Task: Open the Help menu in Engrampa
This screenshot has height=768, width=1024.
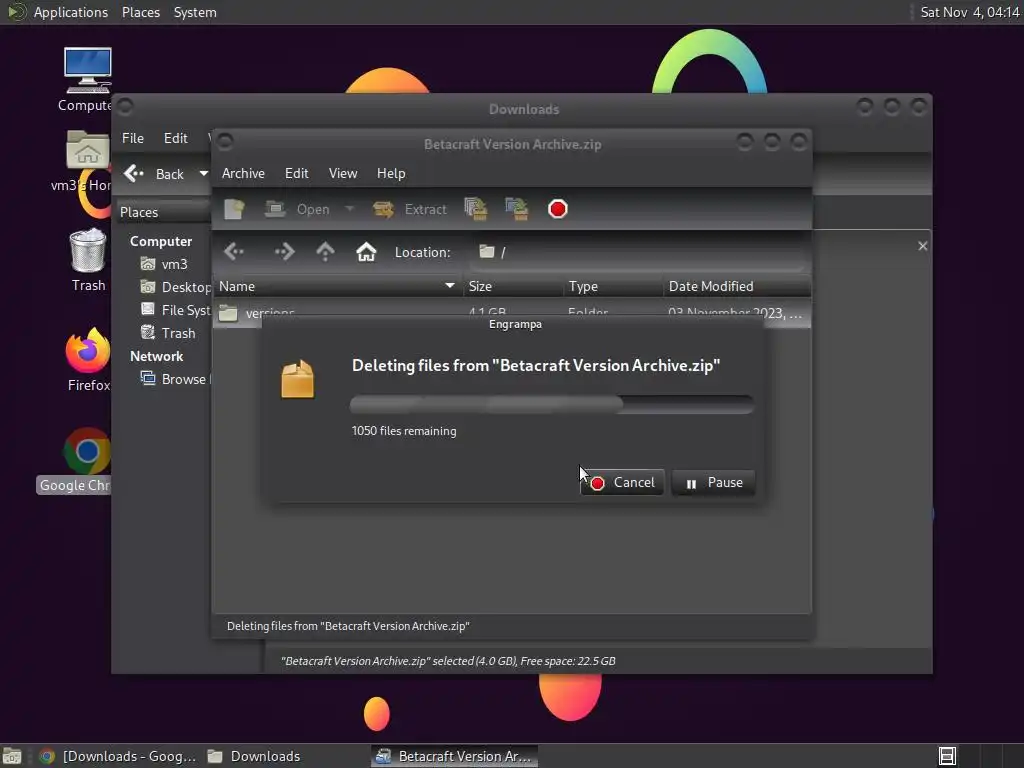Action: click(x=391, y=173)
